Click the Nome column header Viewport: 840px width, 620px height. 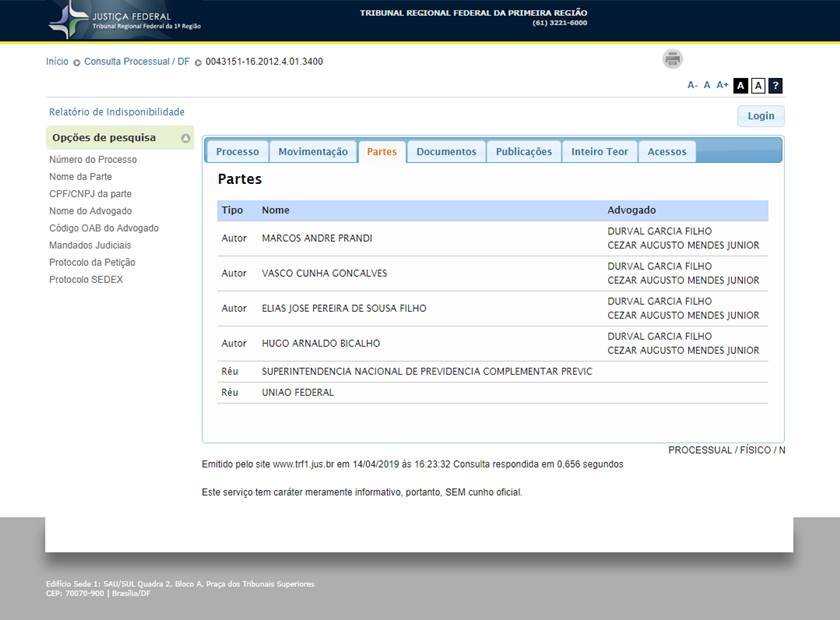coord(275,210)
